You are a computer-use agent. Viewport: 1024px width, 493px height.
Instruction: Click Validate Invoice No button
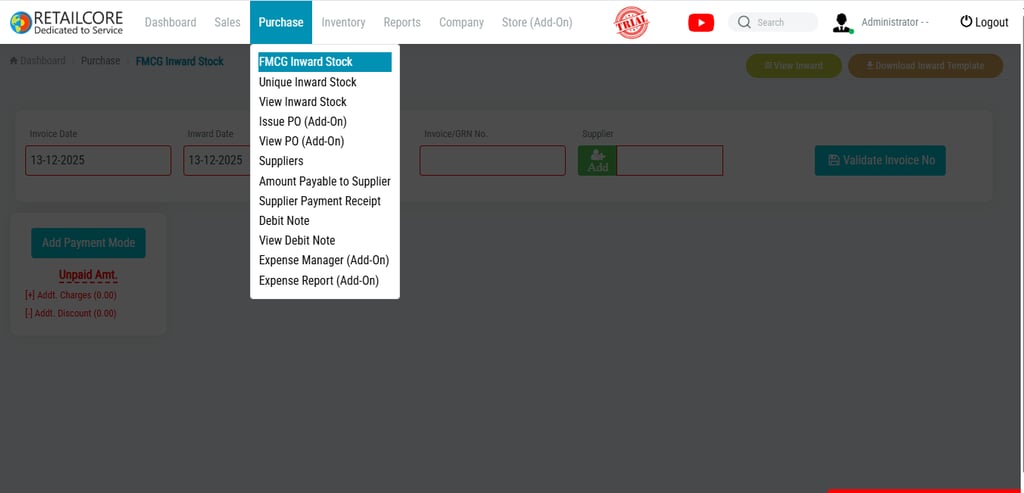point(880,161)
